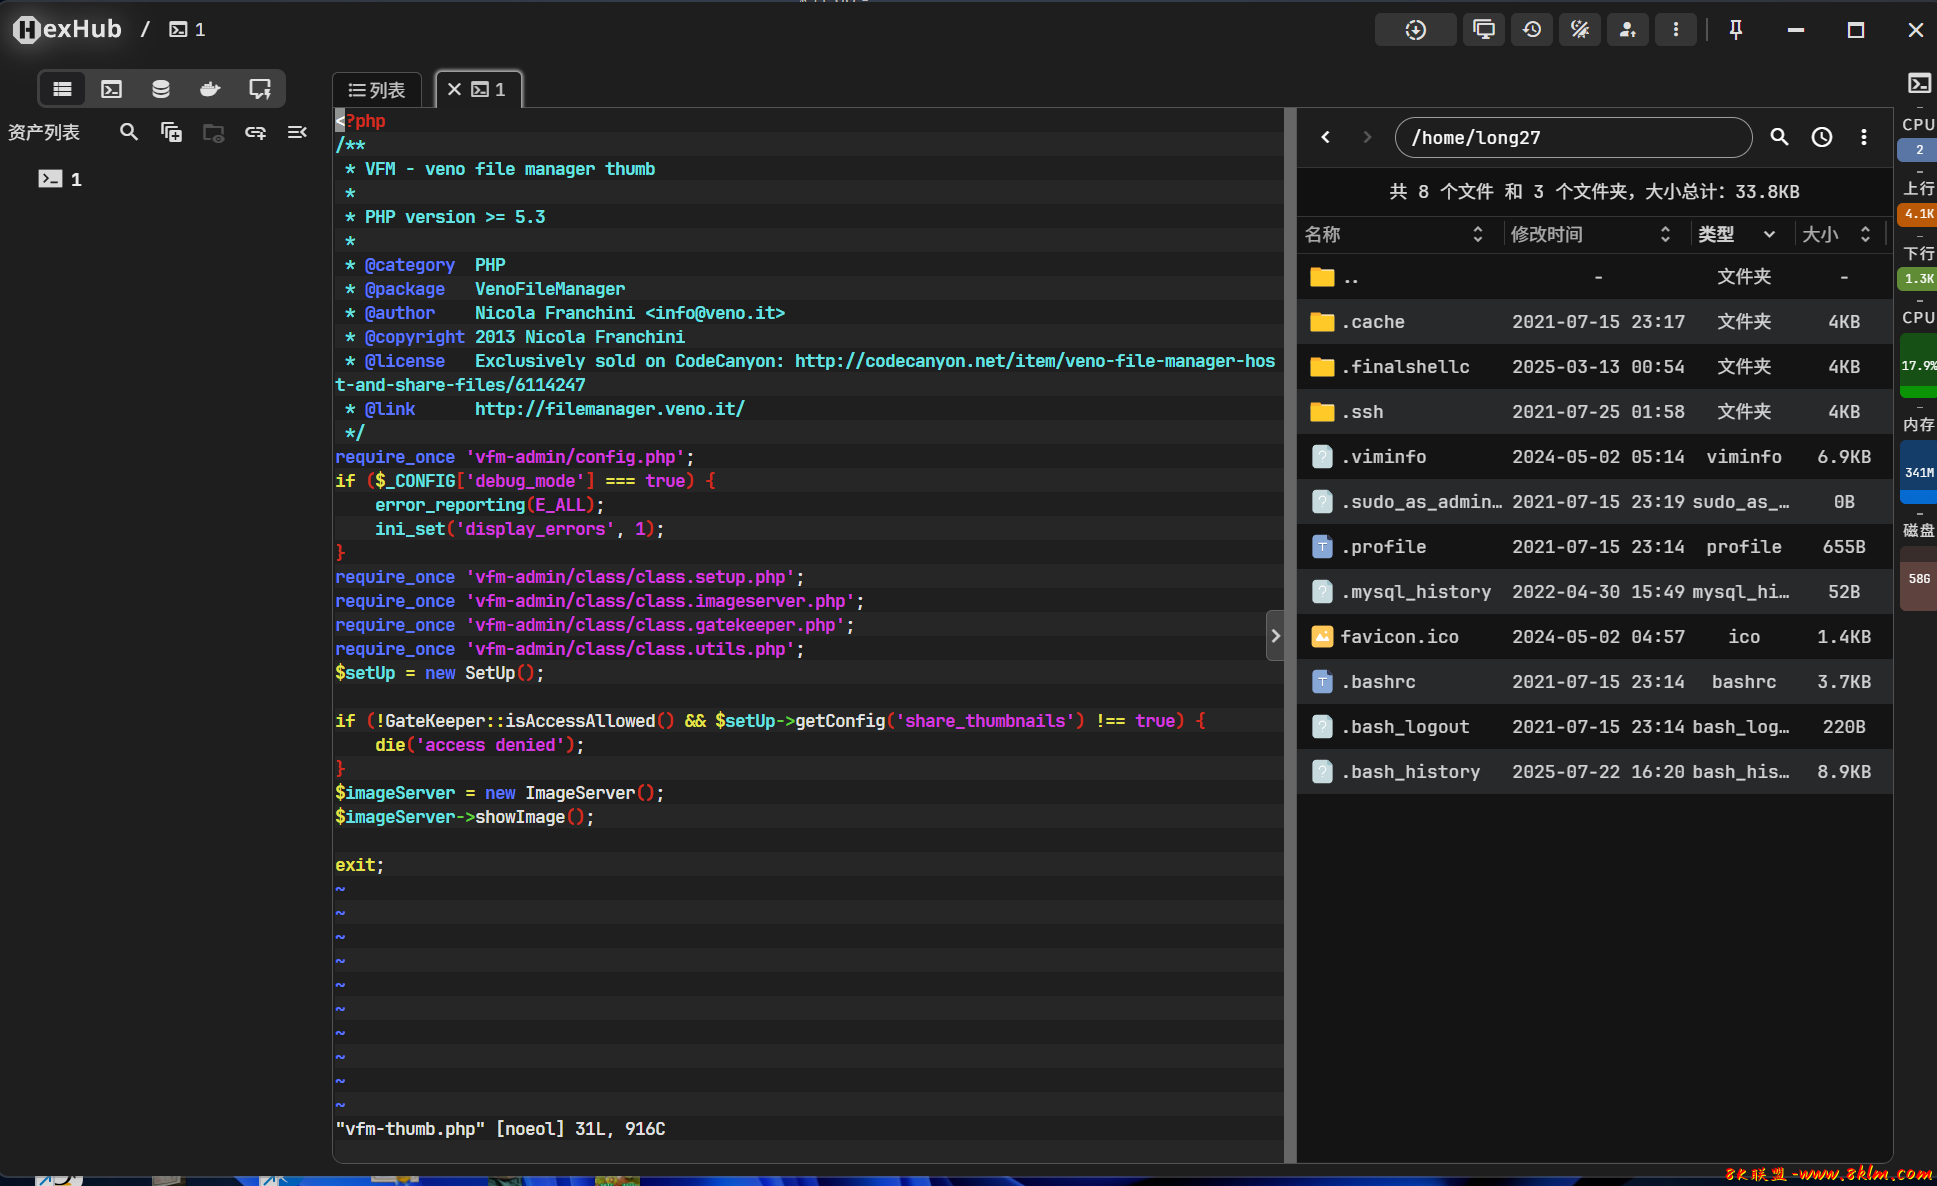Click the CPU core count badge 2
1937x1186 pixels.
tap(1918, 150)
